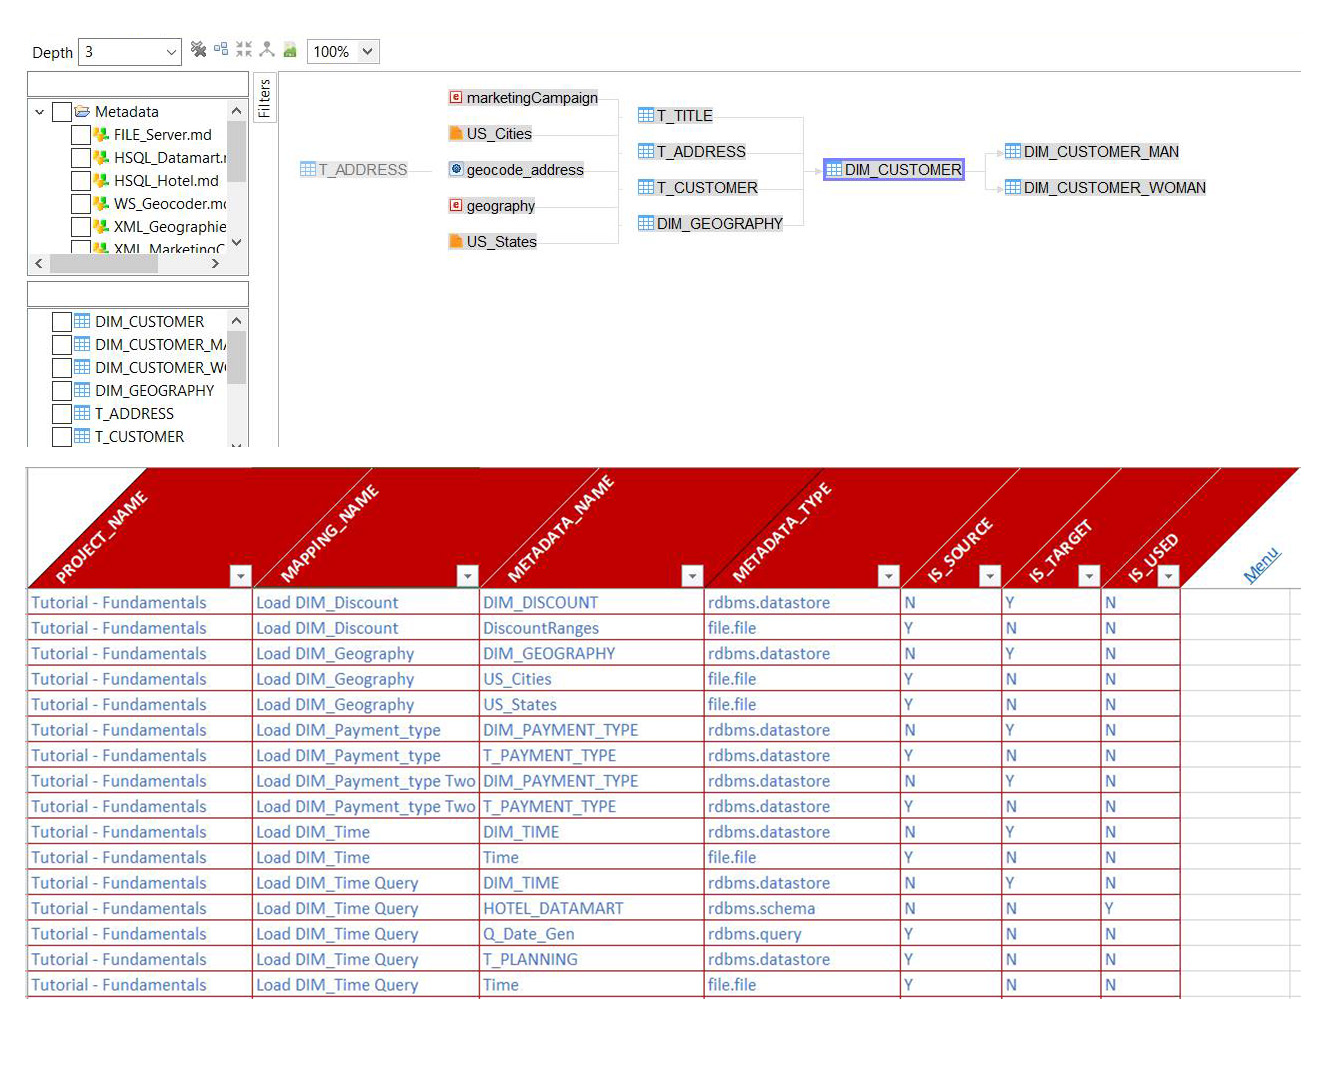Select the geography element node icon
The width and height of the screenshot is (1325, 1070).
coord(456,205)
